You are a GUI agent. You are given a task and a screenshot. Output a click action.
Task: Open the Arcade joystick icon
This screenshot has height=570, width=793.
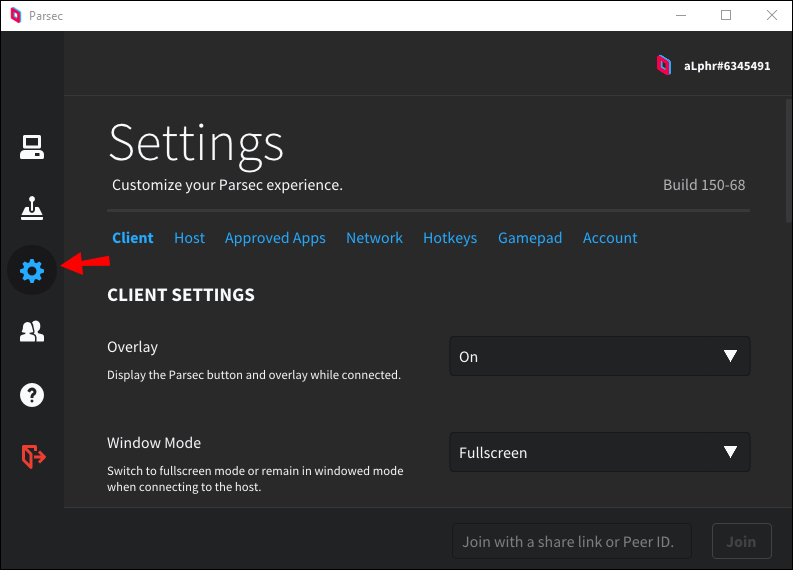(x=32, y=209)
